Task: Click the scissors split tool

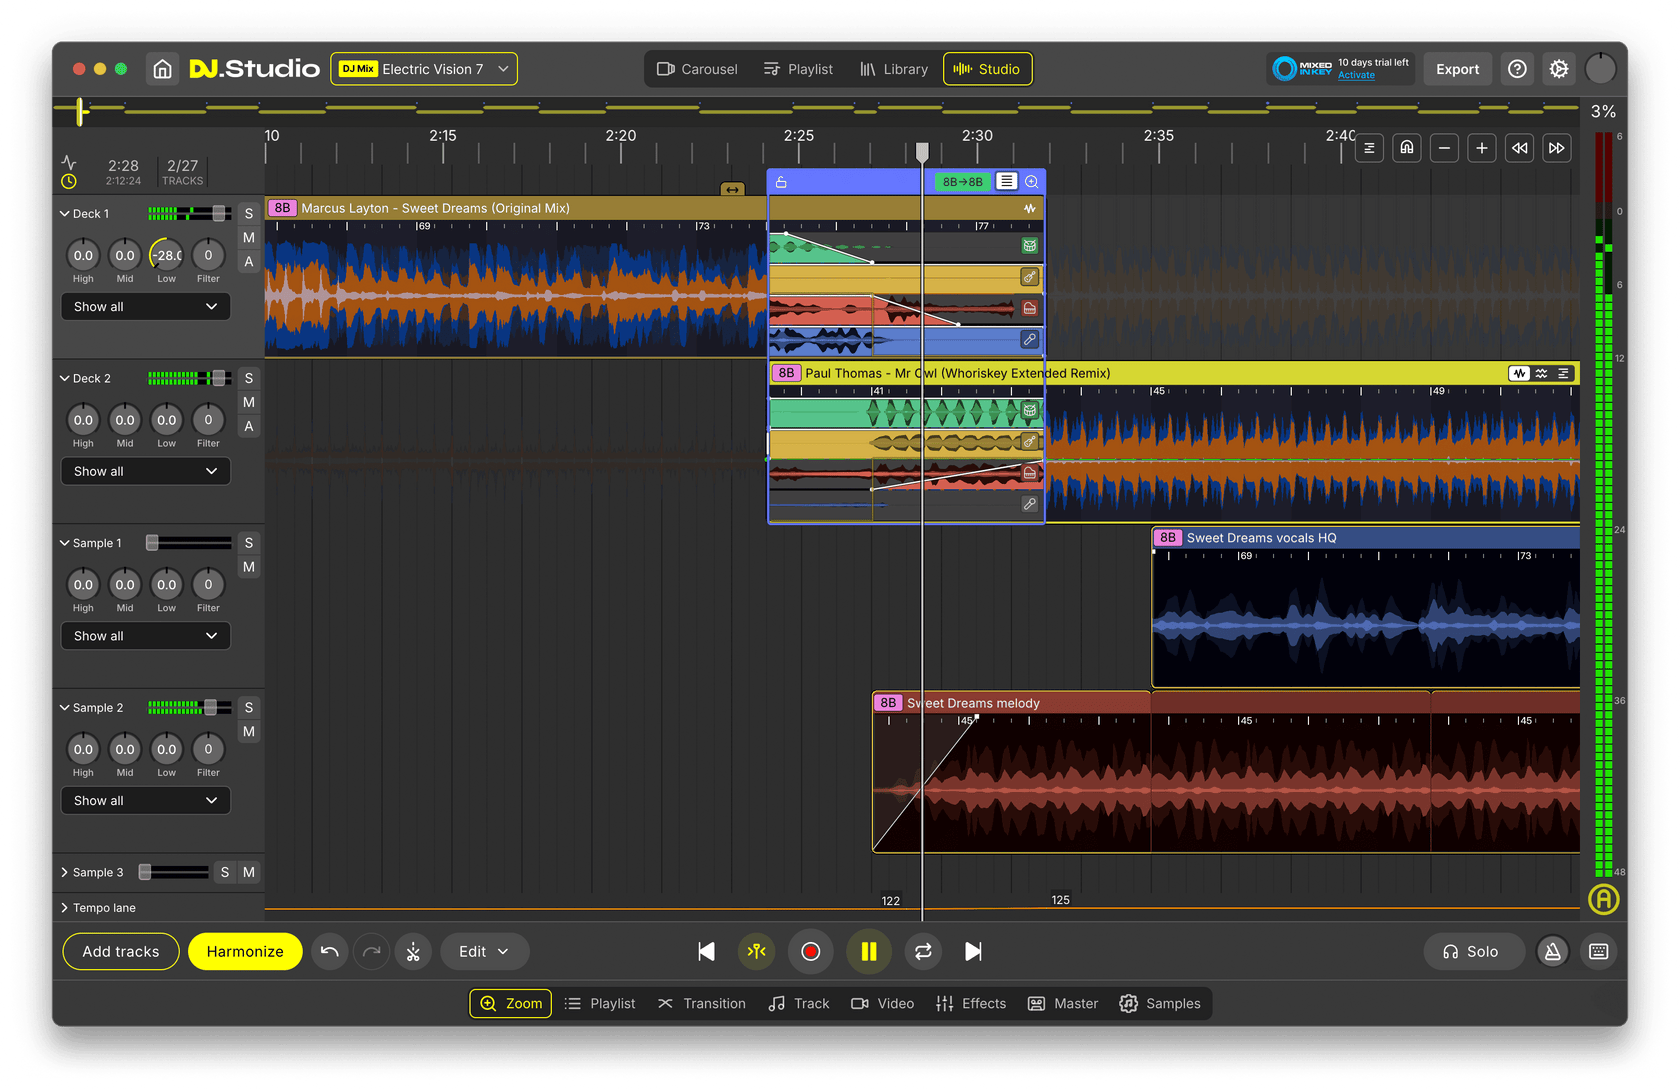Action: (x=413, y=952)
